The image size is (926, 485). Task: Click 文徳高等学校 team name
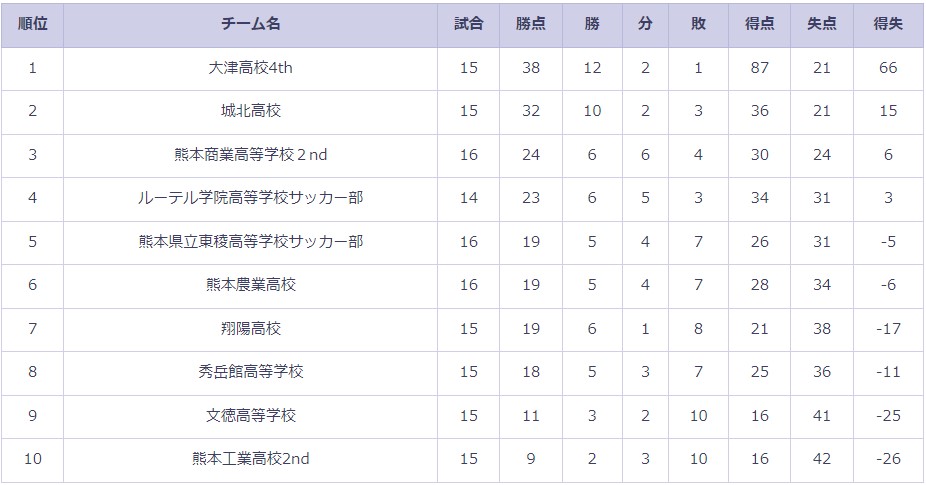(250, 415)
